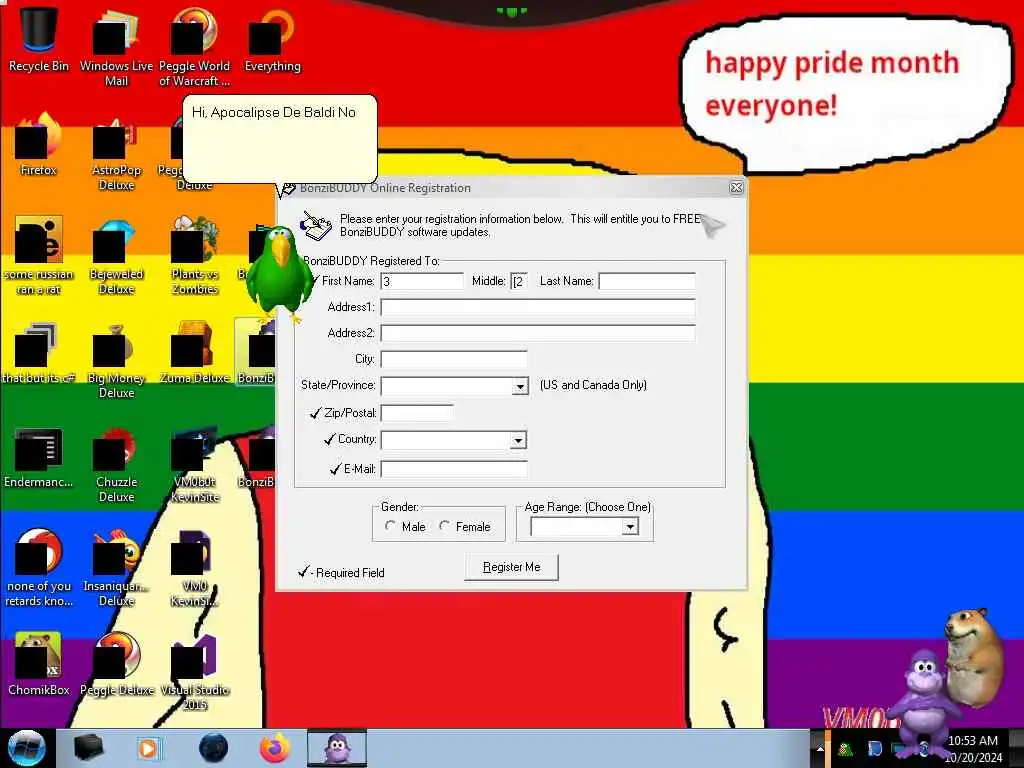1024x768 pixels.
Task: Open the Endermanc... desktop icon
Action: (x=39, y=456)
